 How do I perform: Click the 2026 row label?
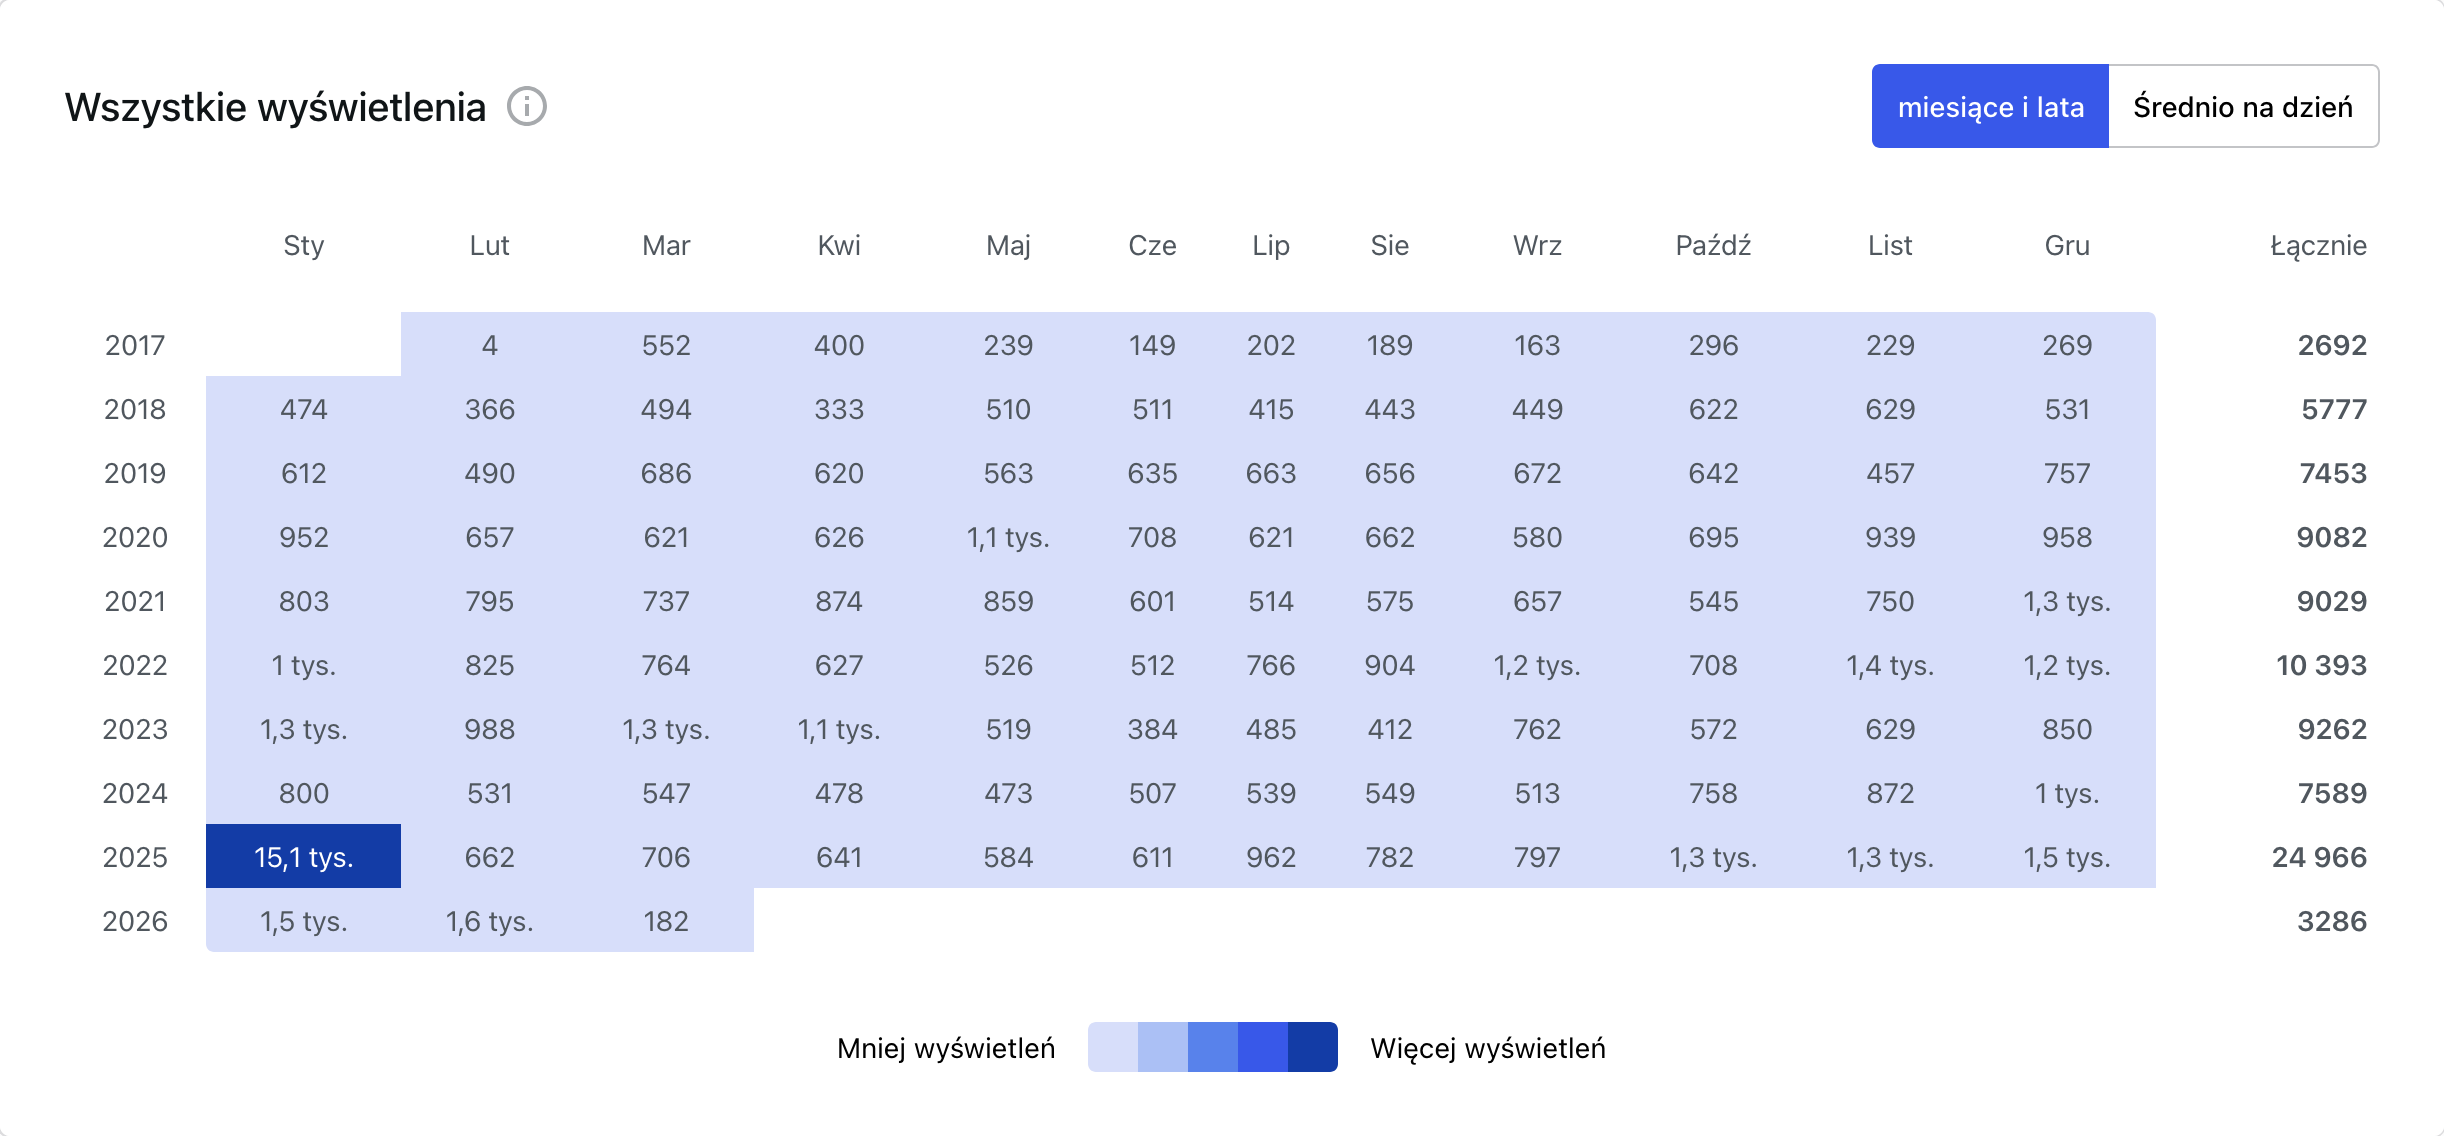[x=135, y=921]
